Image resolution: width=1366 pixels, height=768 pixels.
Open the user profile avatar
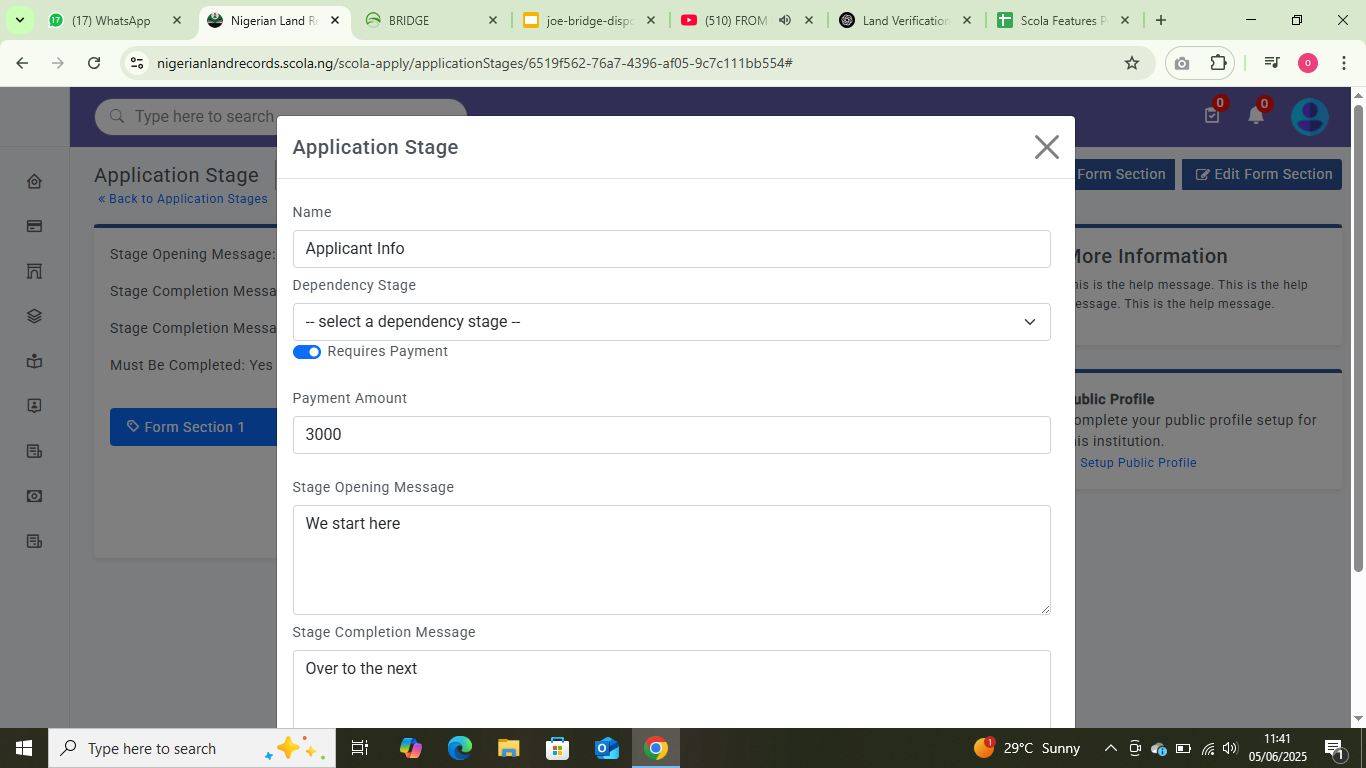click(x=1309, y=117)
